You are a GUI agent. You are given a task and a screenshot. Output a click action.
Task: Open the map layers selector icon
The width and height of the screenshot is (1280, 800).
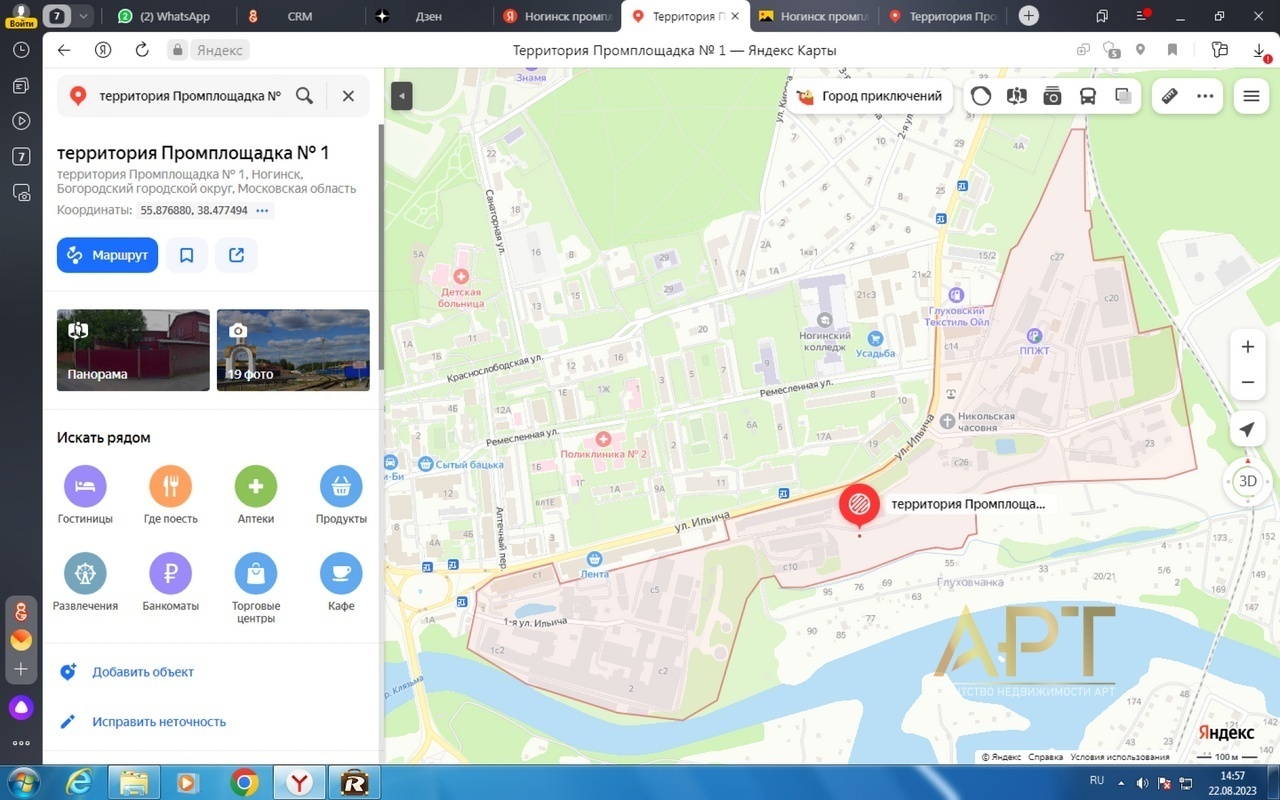(1123, 96)
